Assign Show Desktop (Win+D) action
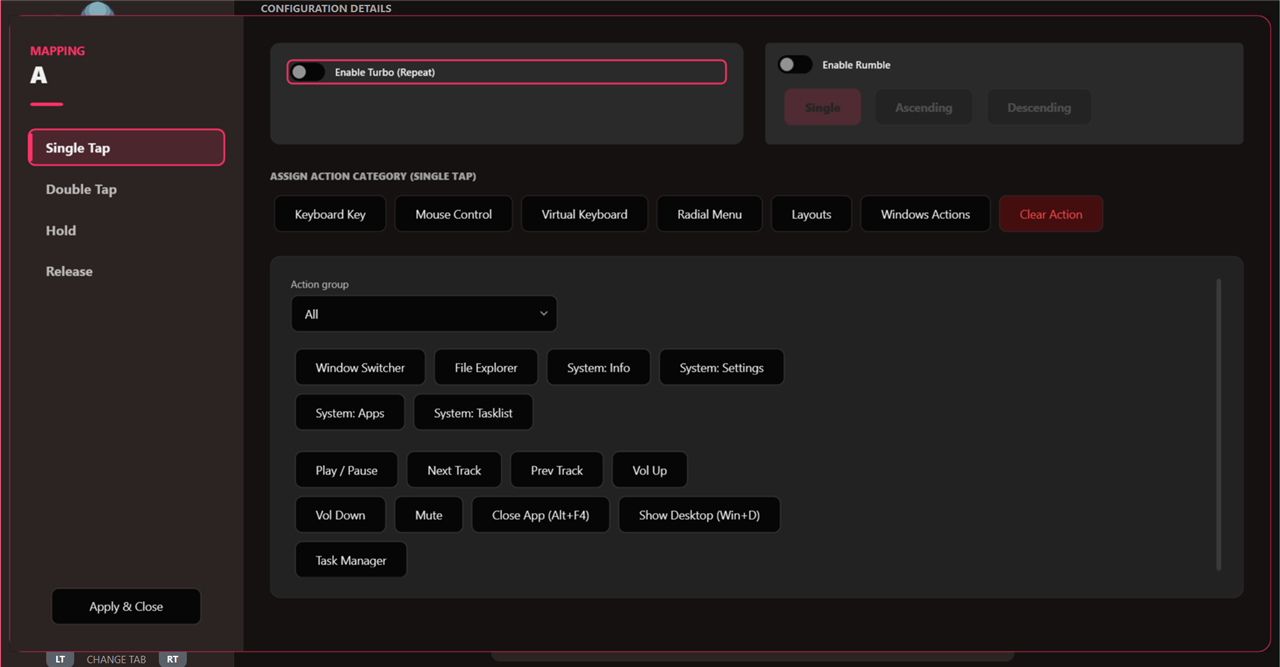1280x667 pixels. (699, 515)
